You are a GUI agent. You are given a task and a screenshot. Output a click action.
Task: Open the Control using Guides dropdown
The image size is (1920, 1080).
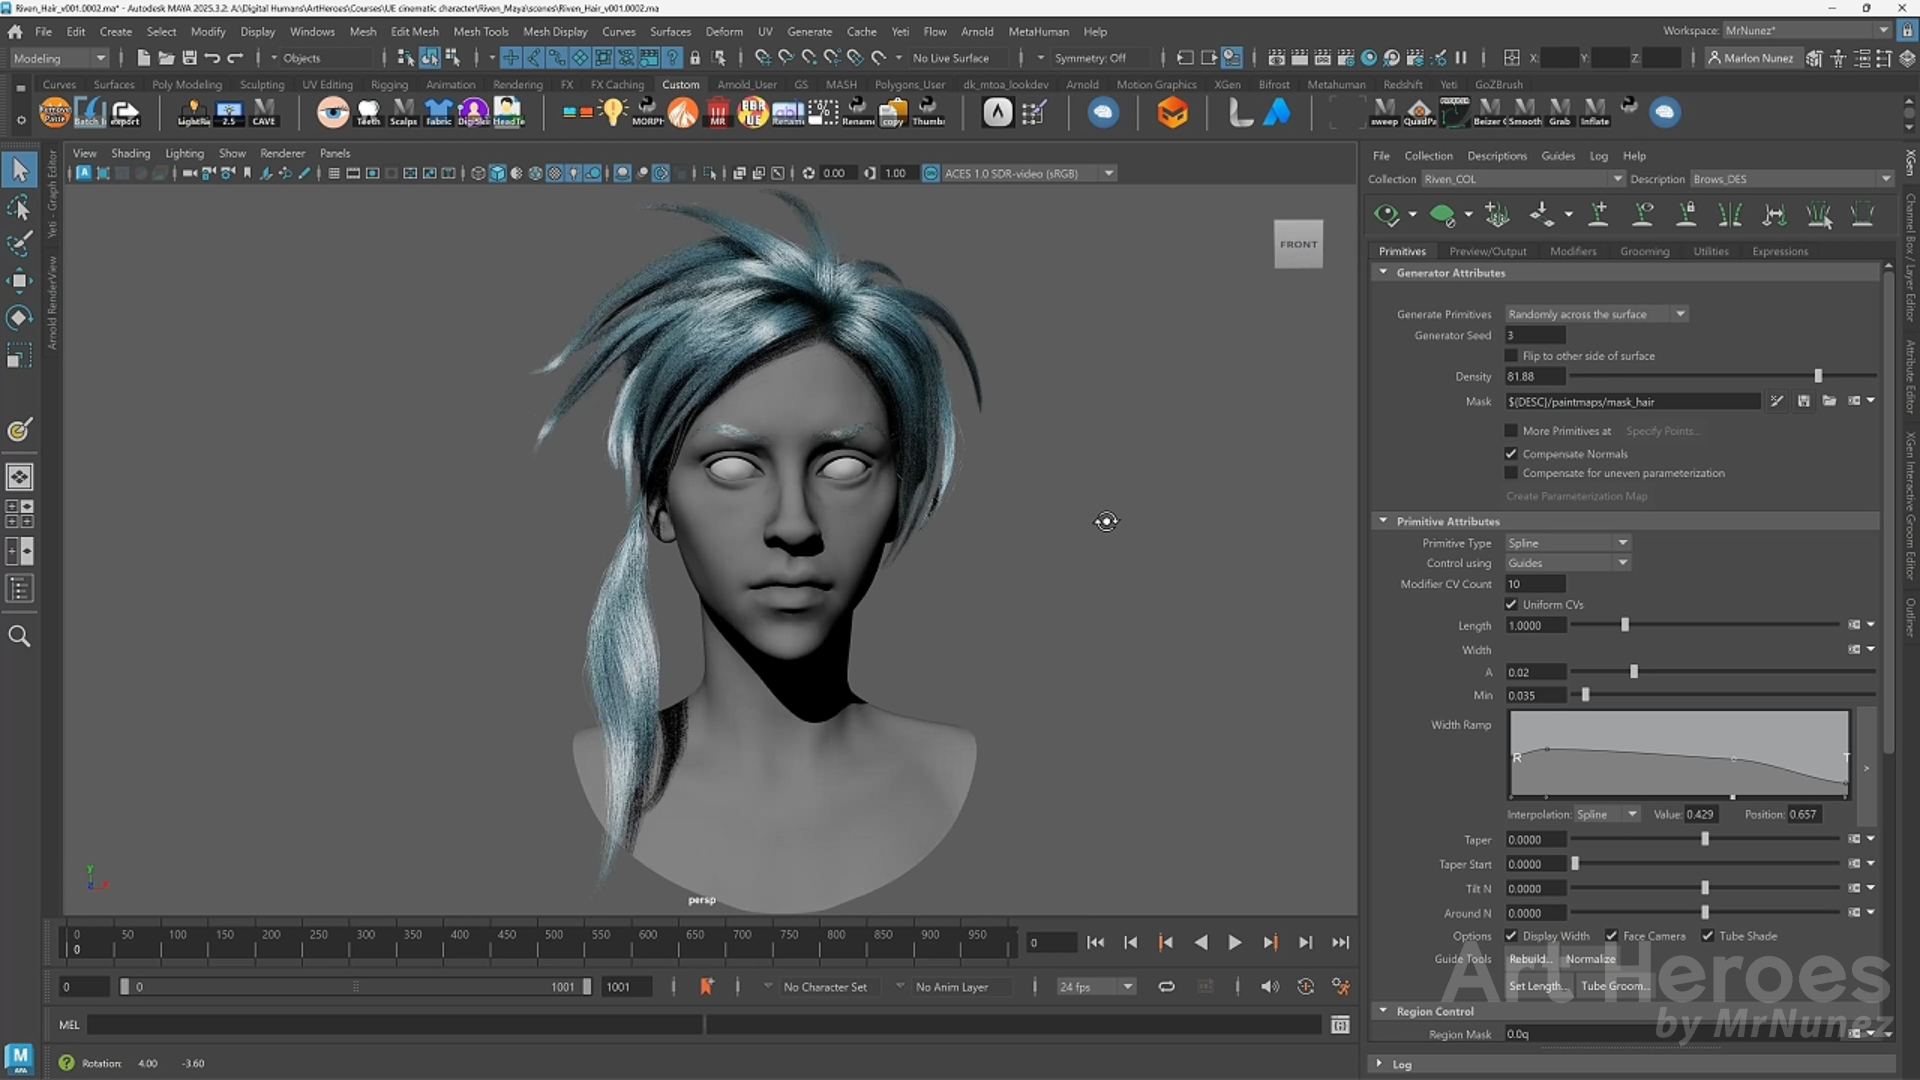1568,563
